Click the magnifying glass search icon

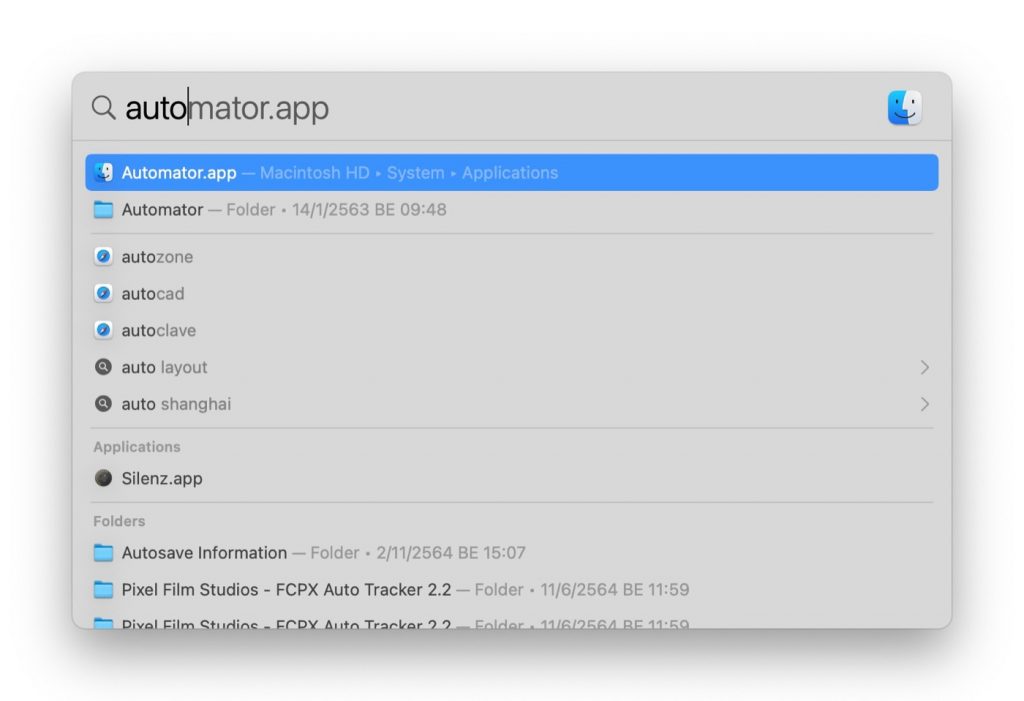pos(103,108)
